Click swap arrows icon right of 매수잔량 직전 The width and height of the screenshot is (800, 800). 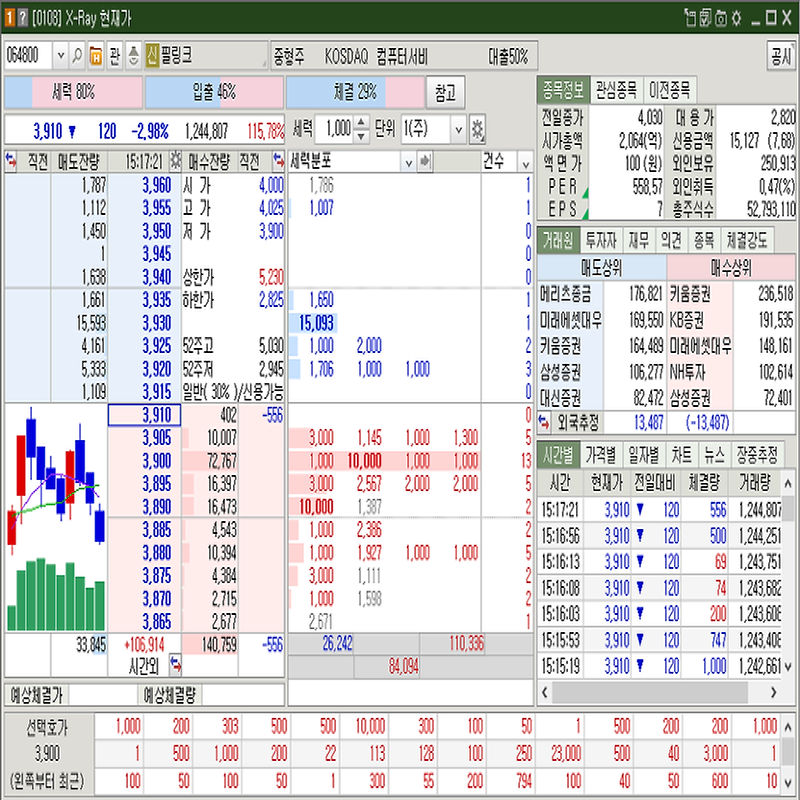click(278, 162)
